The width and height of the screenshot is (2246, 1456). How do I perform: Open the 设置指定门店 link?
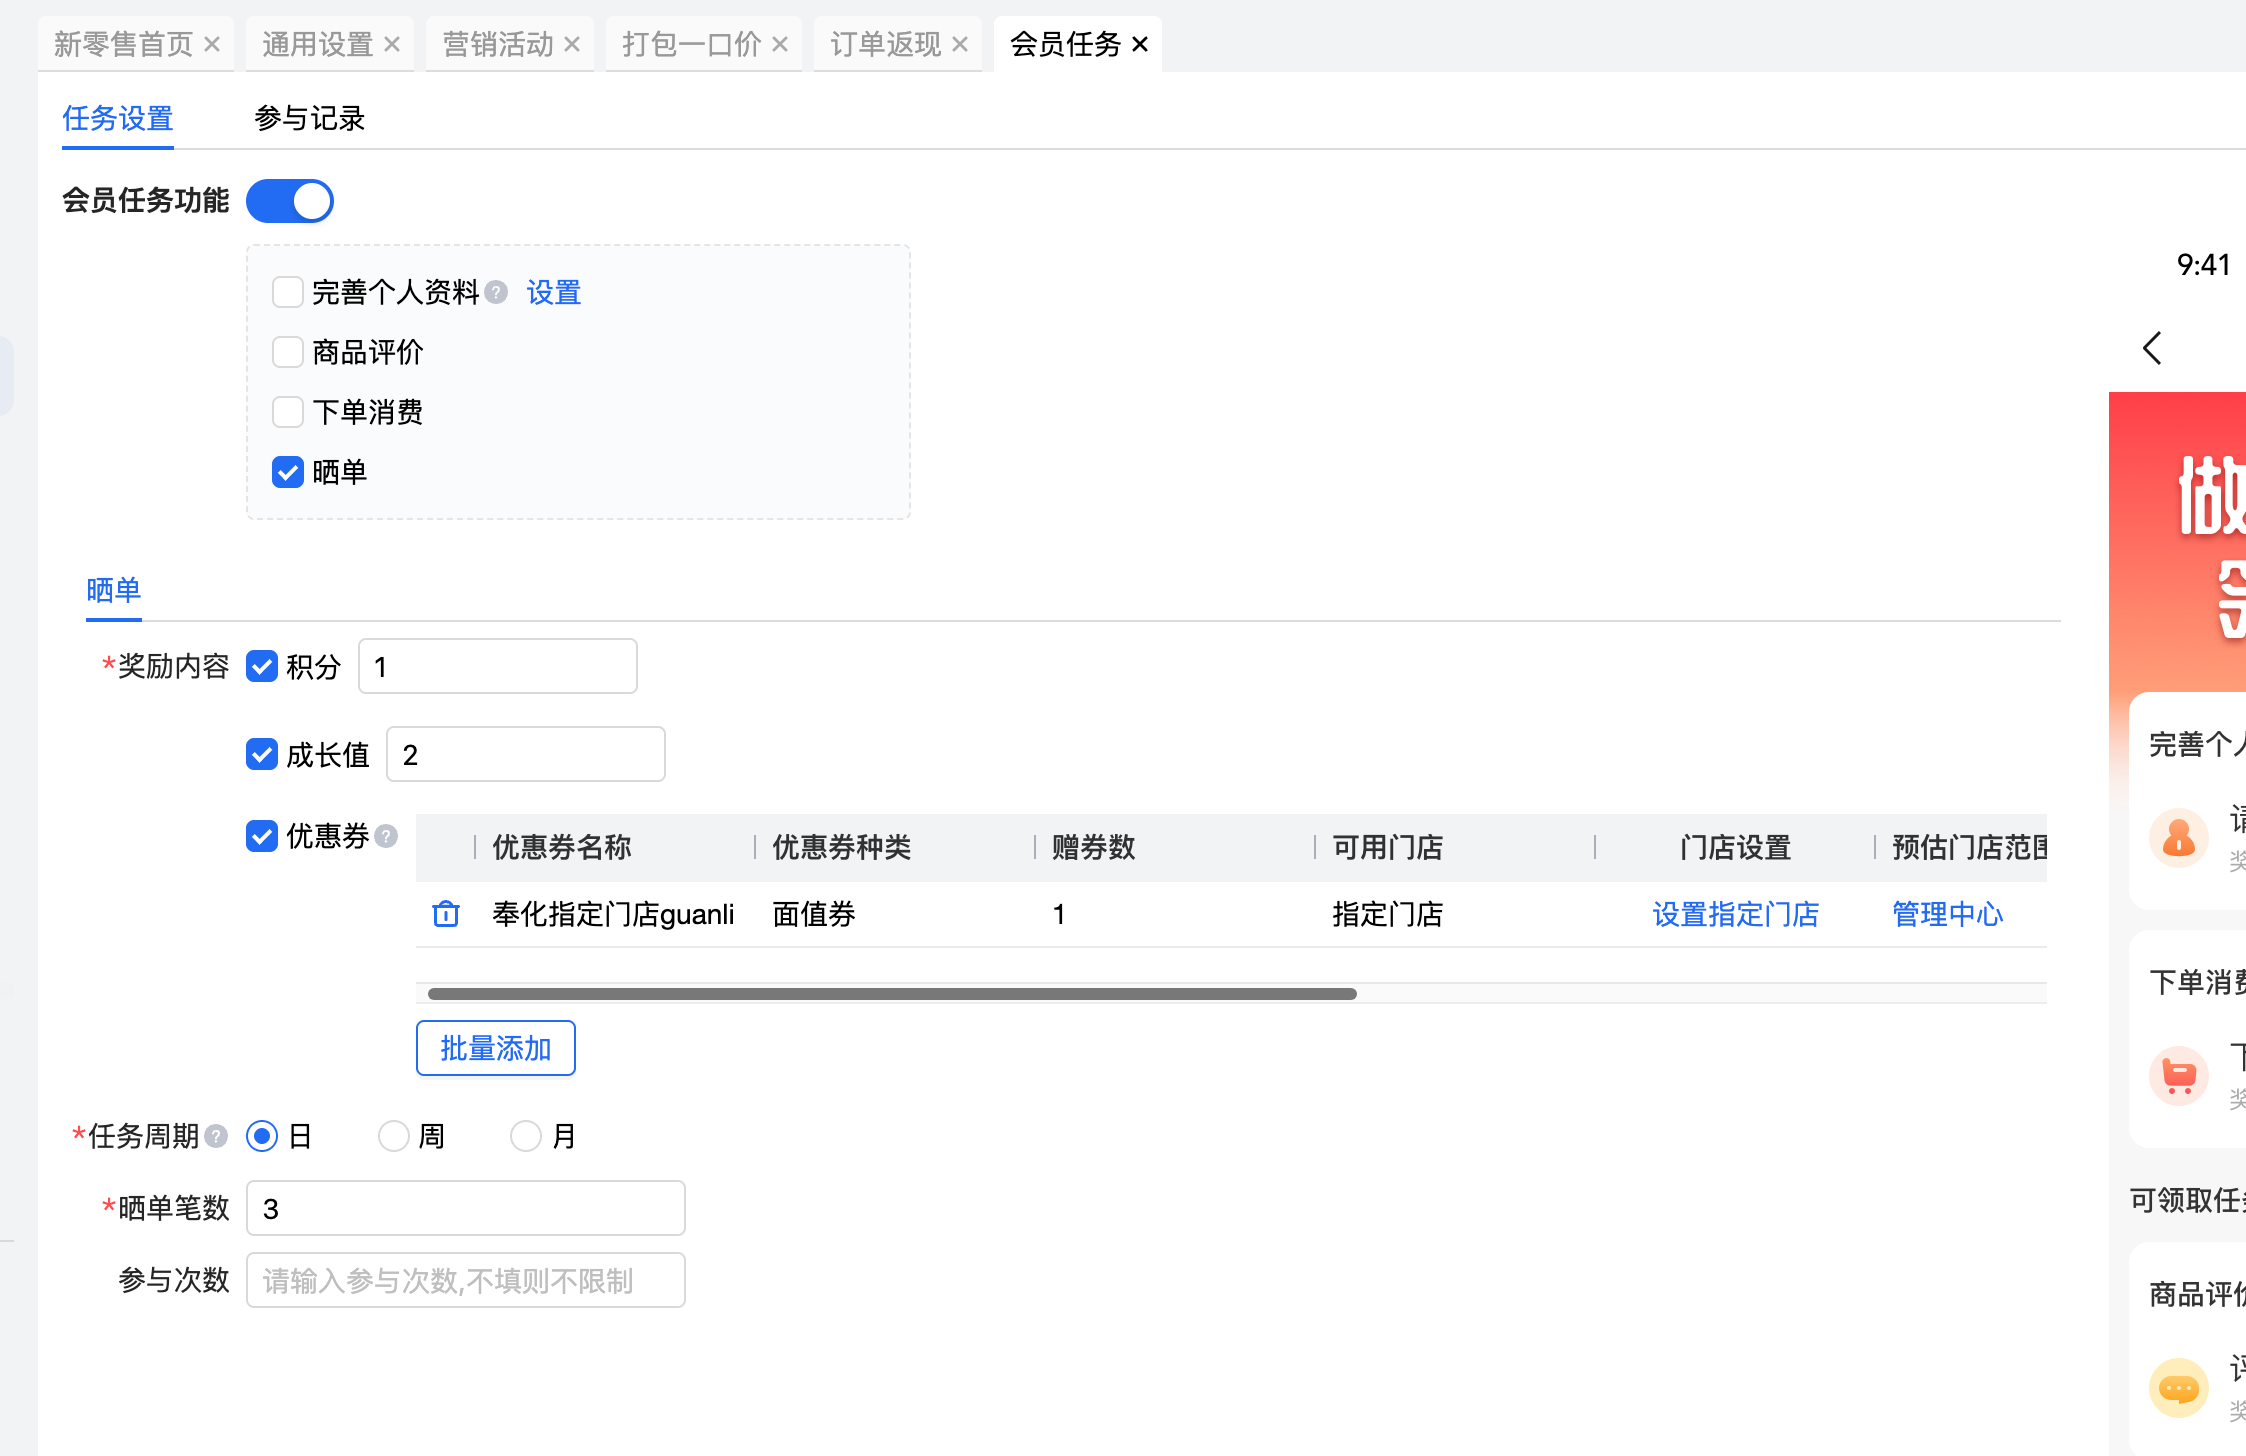[x=1735, y=914]
